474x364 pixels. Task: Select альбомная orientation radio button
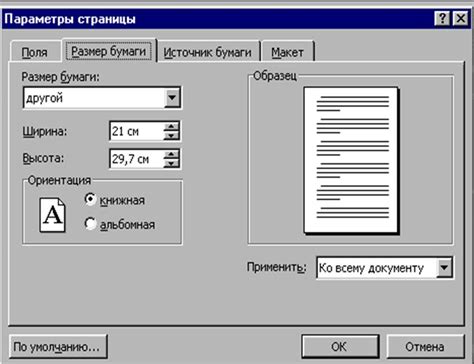coord(90,224)
